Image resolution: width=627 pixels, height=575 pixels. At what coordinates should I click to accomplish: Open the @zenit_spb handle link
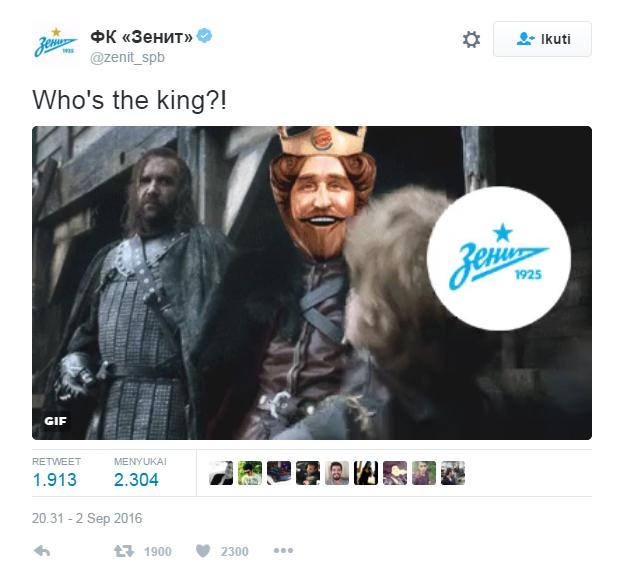pos(128,58)
